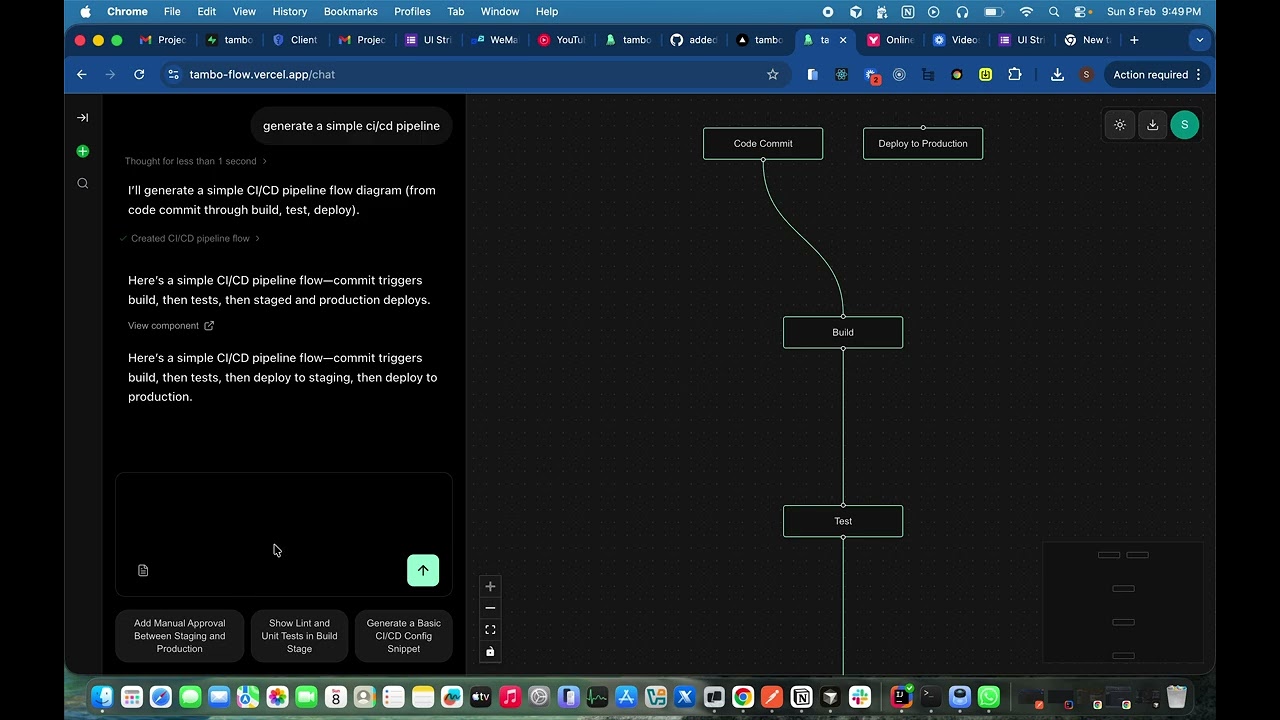Open a new browser tab
The height and width of the screenshot is (720, 1280).
click(x=1134, y=40)
